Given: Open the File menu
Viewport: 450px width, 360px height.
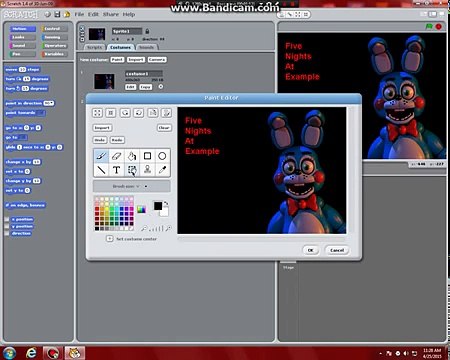Looking at the screenshot, I should pos(79,14).
